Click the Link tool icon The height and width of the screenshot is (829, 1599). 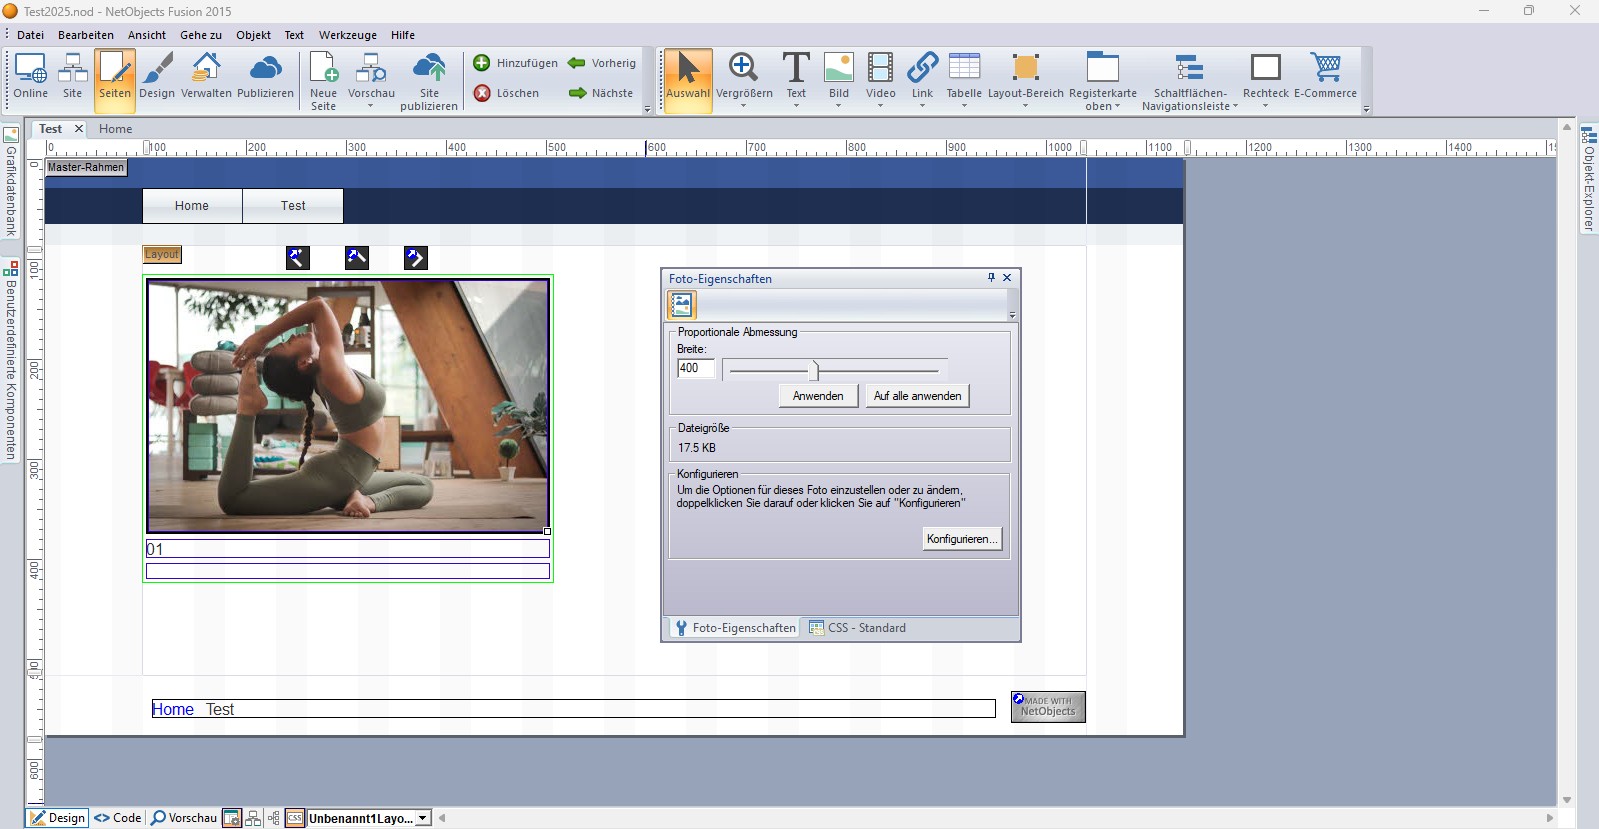click(922, 69)
